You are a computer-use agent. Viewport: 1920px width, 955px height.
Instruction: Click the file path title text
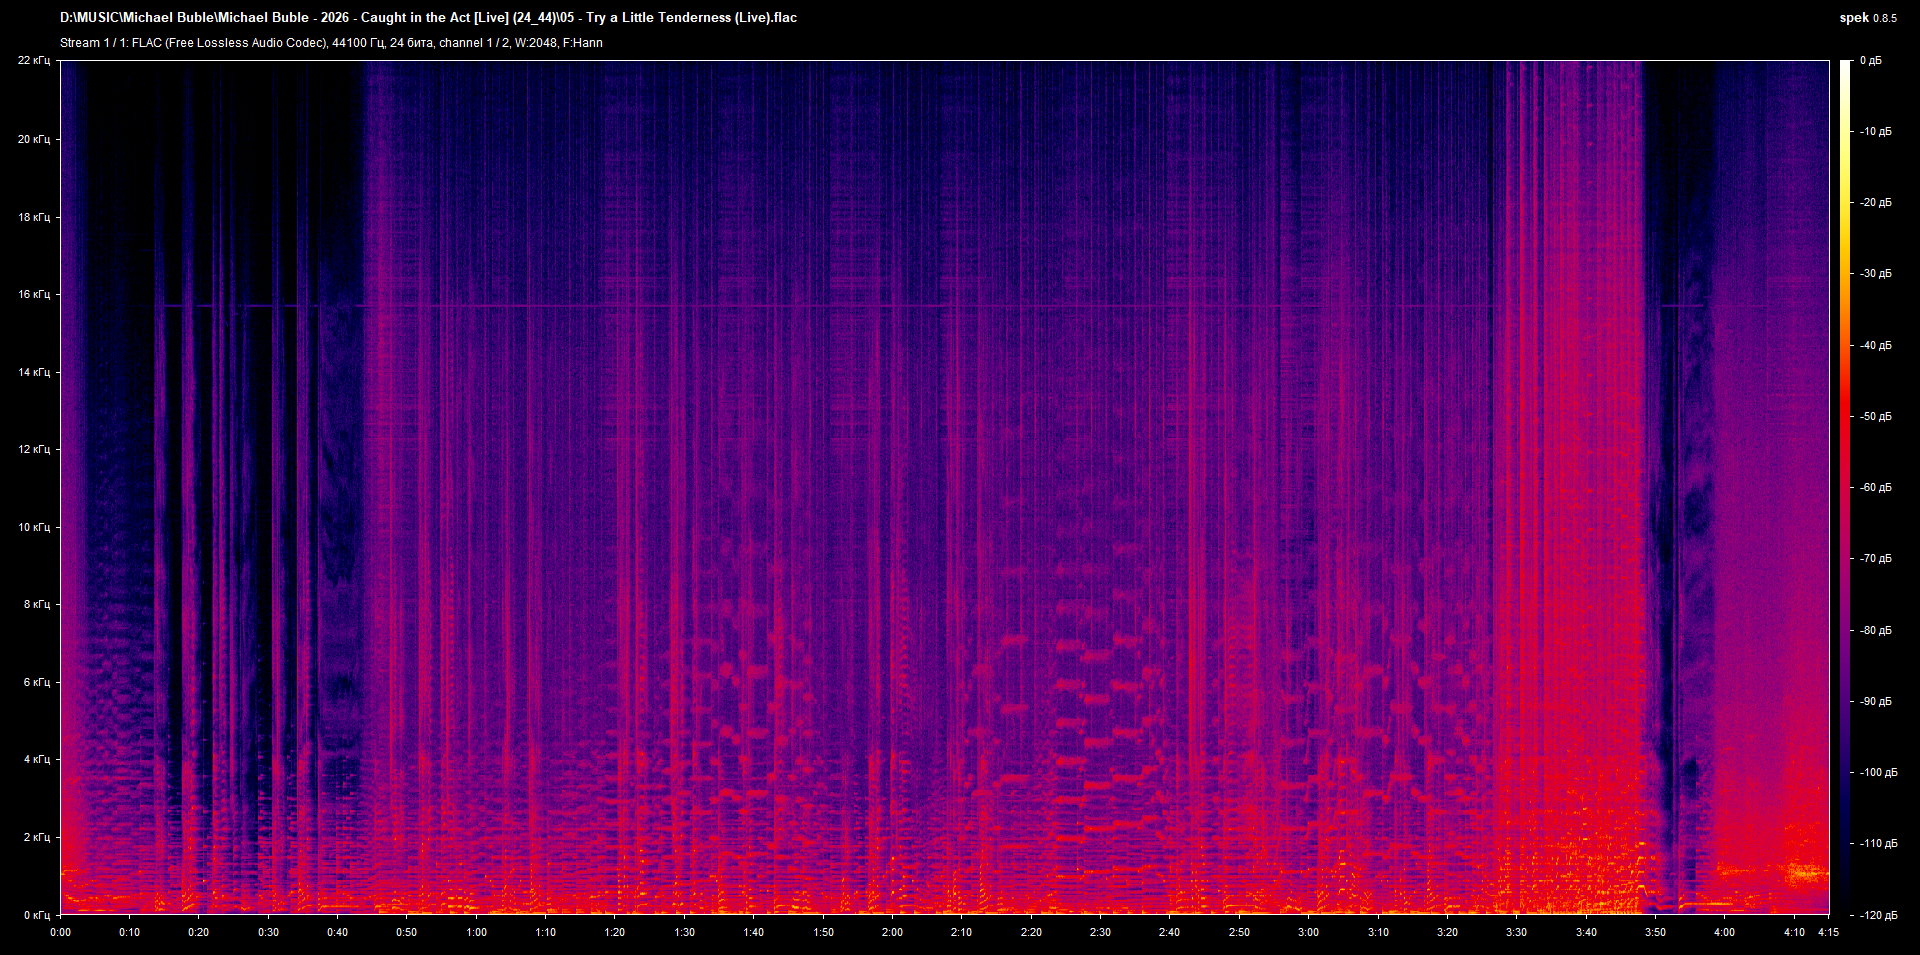[428, 17]
